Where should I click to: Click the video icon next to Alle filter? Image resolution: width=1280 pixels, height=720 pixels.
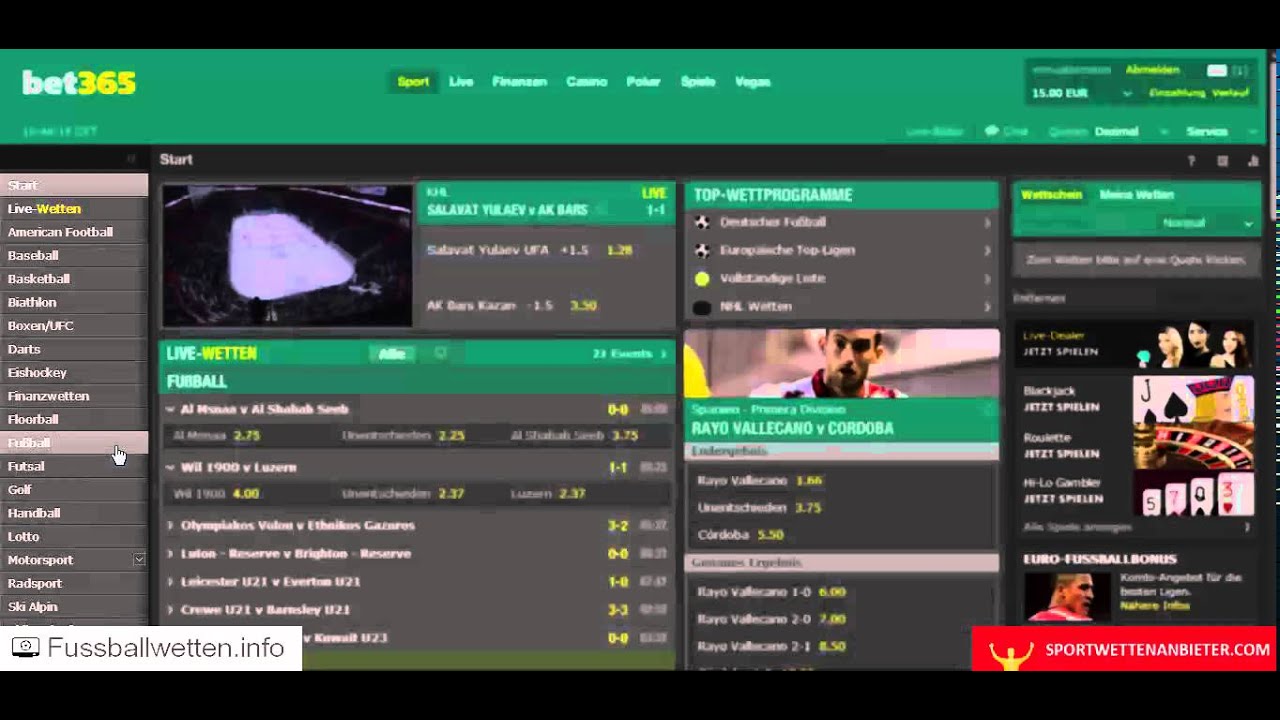440,353
